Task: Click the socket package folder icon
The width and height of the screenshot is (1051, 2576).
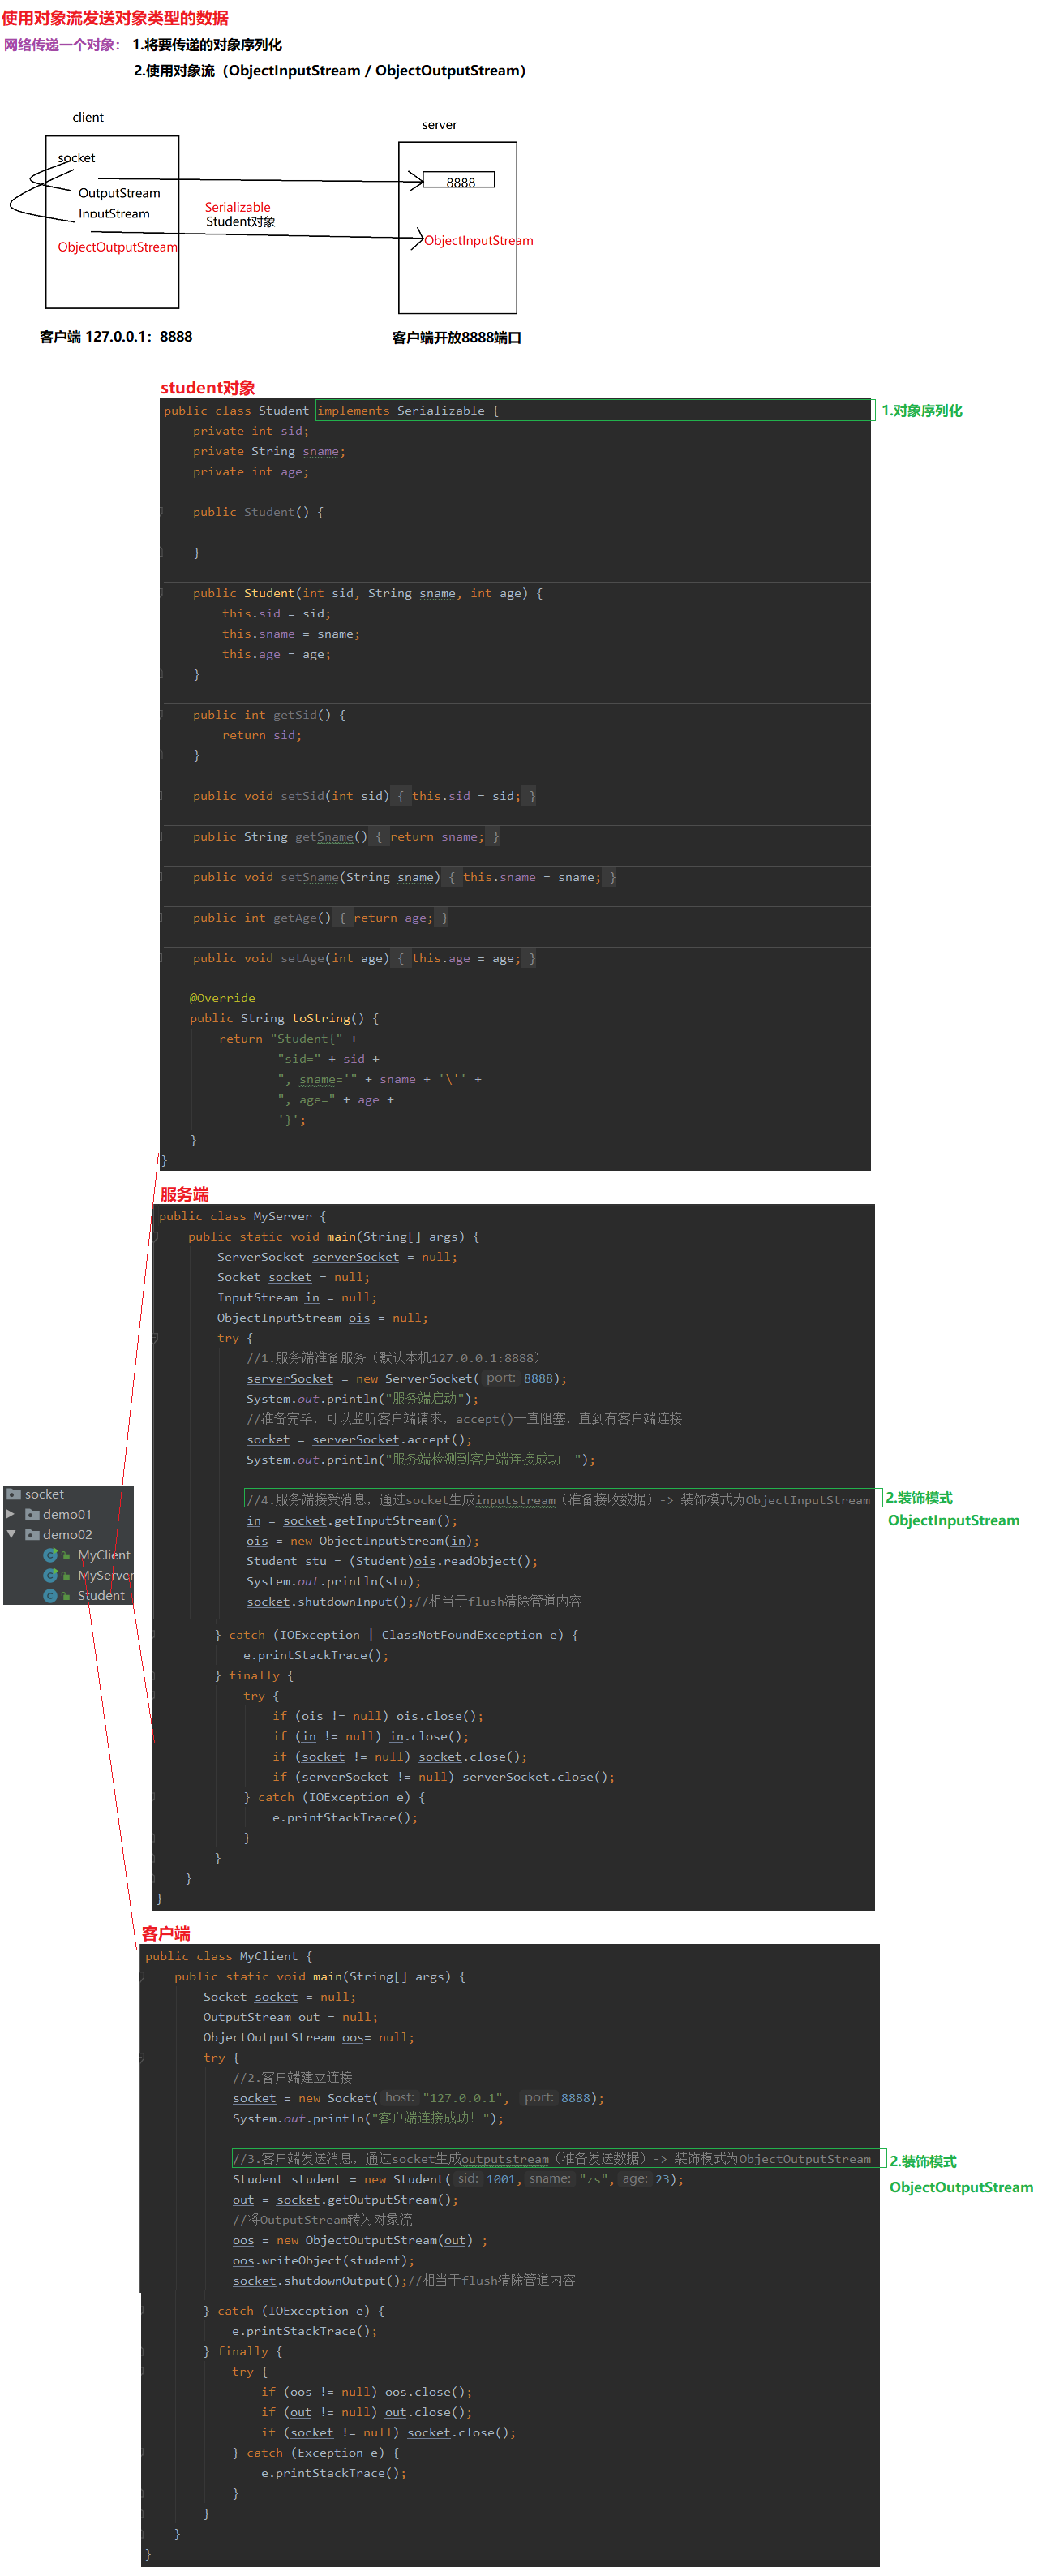Action: coord(14,1494)
